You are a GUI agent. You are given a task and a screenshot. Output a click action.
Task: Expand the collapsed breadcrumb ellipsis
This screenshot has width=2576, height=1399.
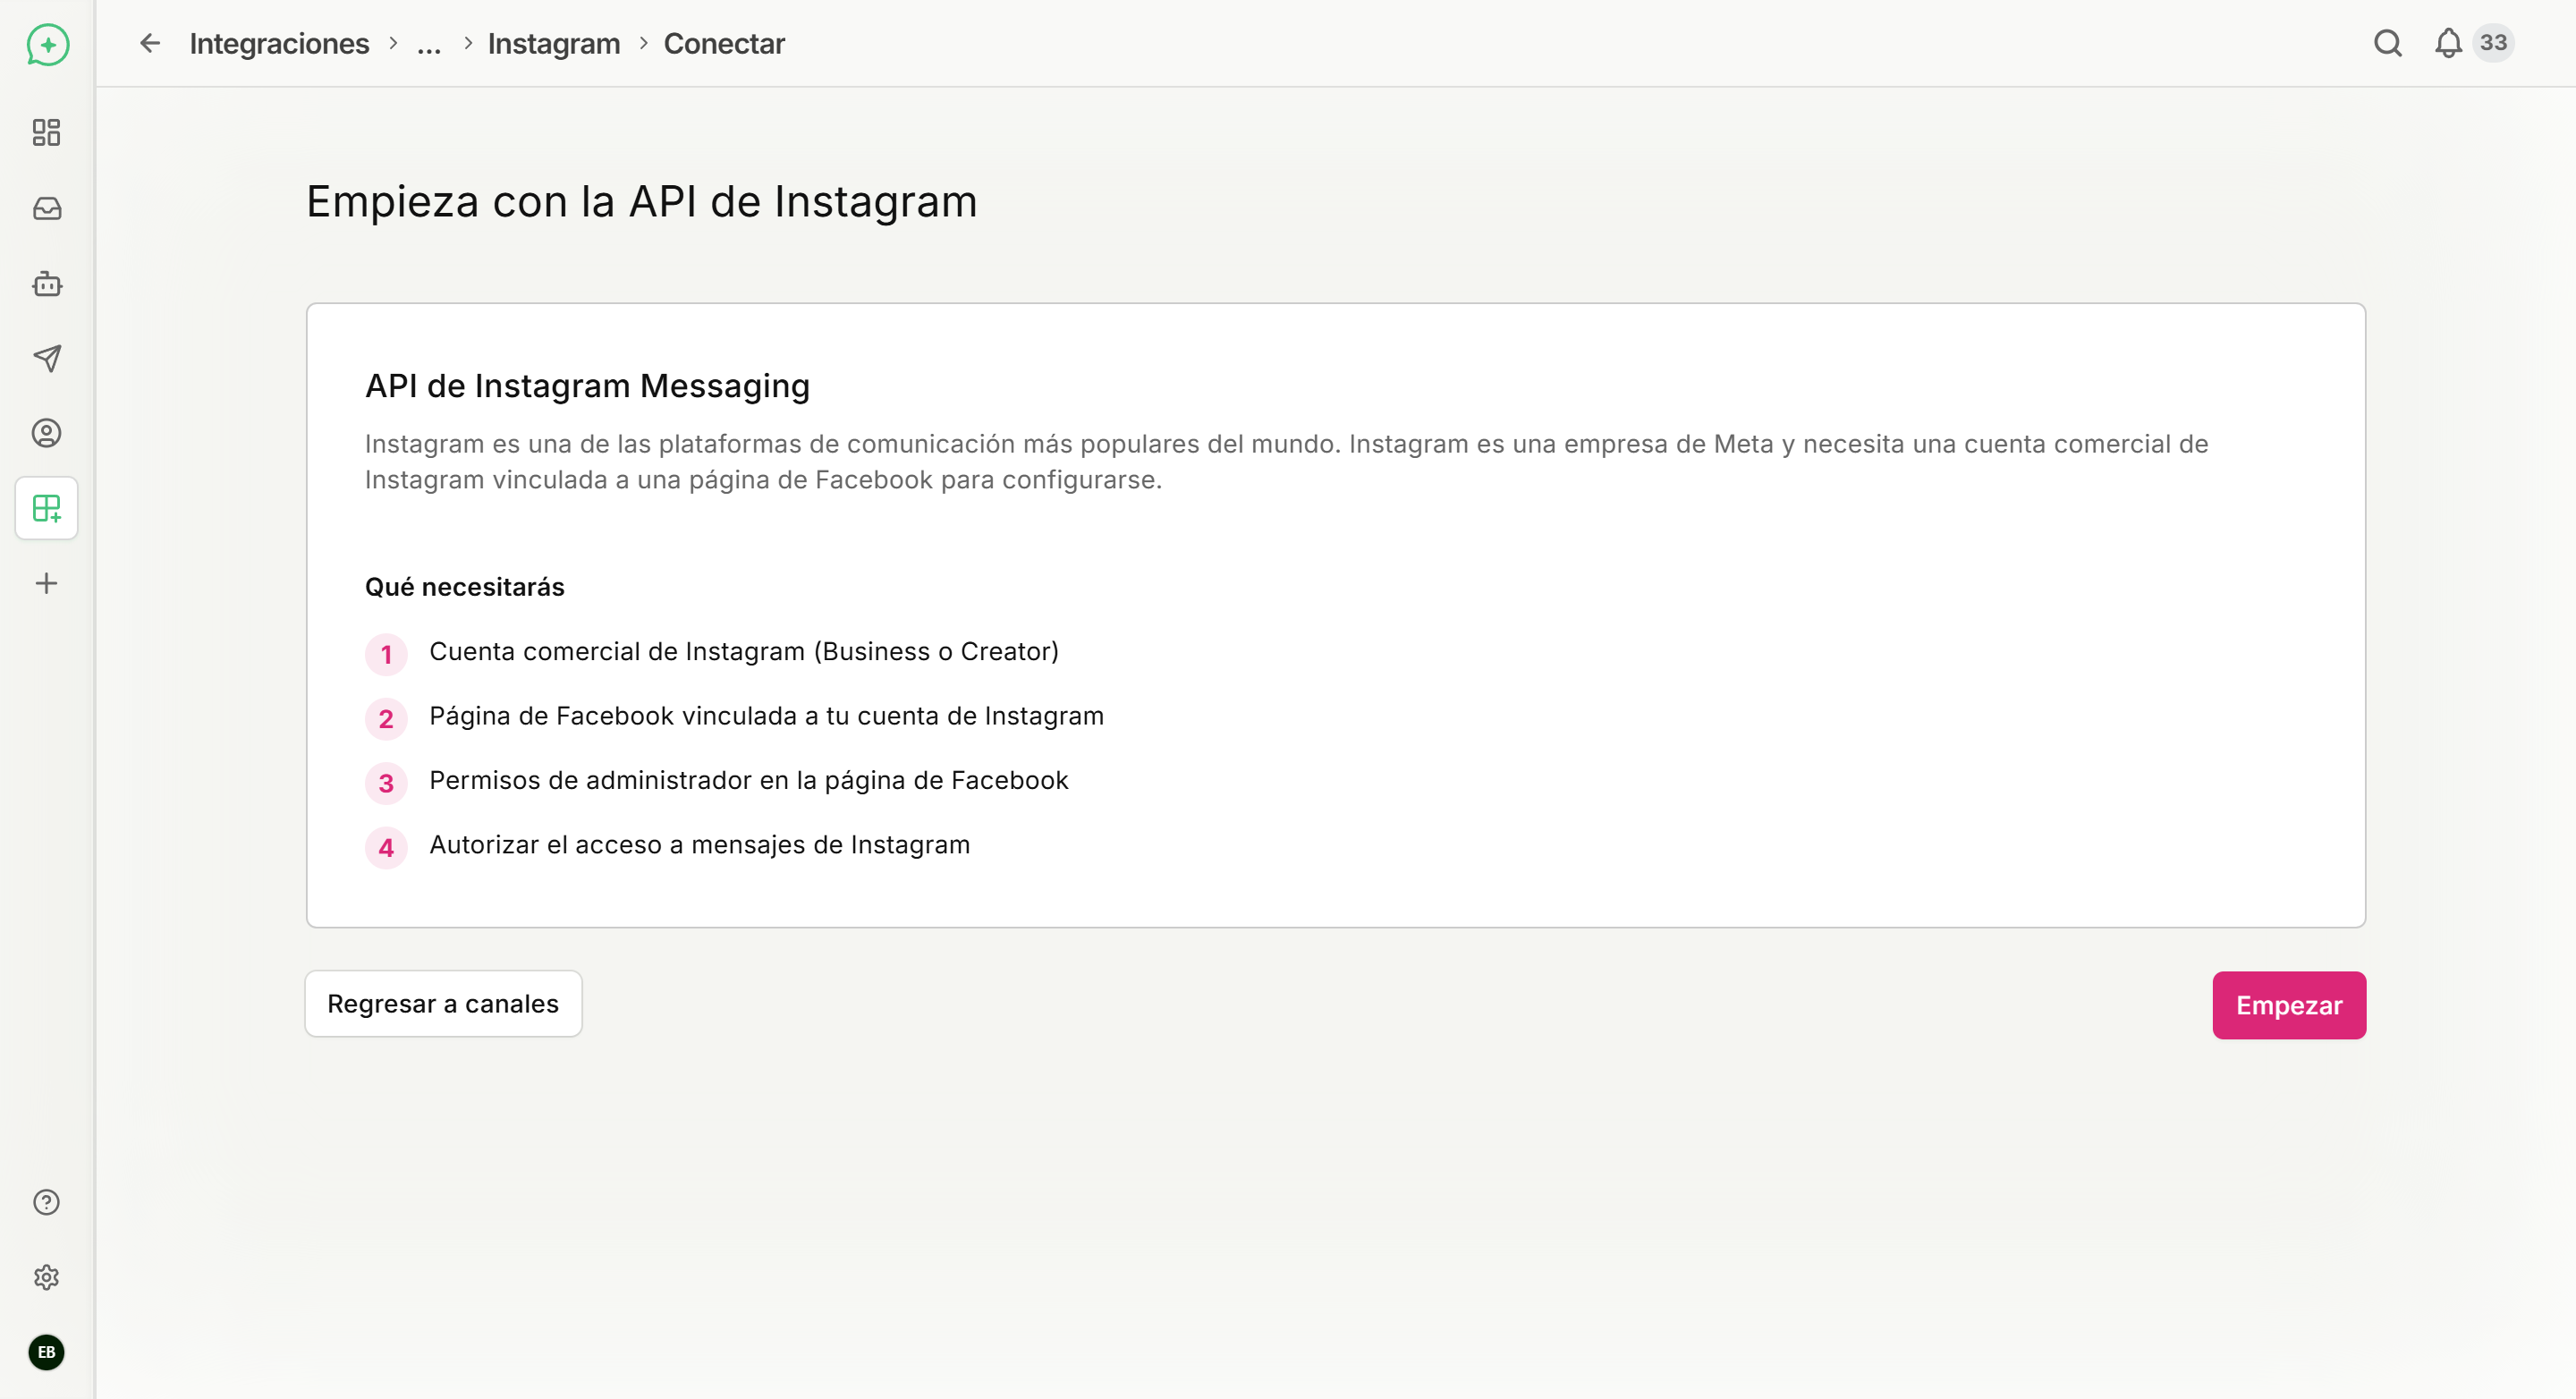[429, 44]
